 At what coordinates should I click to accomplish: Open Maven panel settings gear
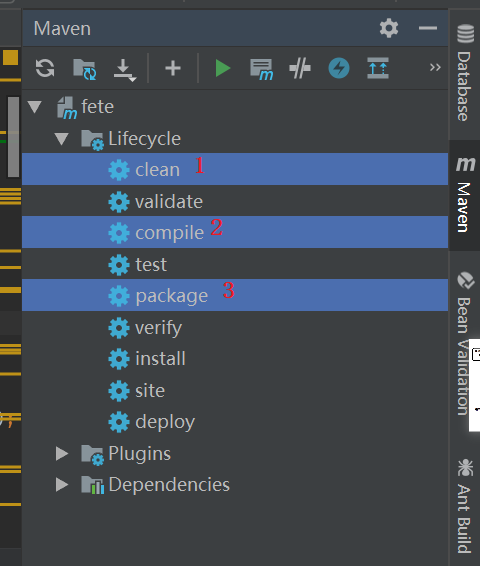click(389, 28)
